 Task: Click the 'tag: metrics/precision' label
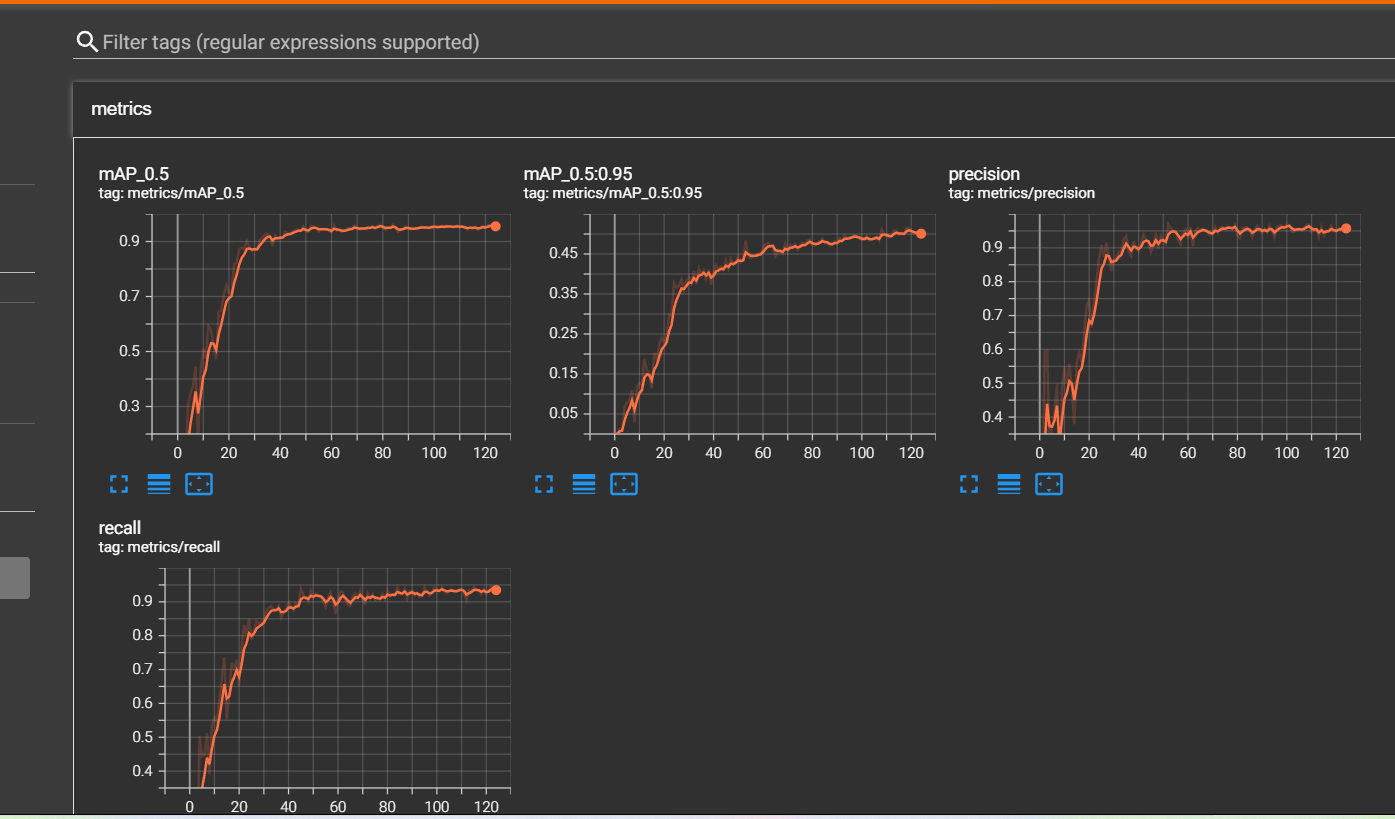[x=1022, y=193]
